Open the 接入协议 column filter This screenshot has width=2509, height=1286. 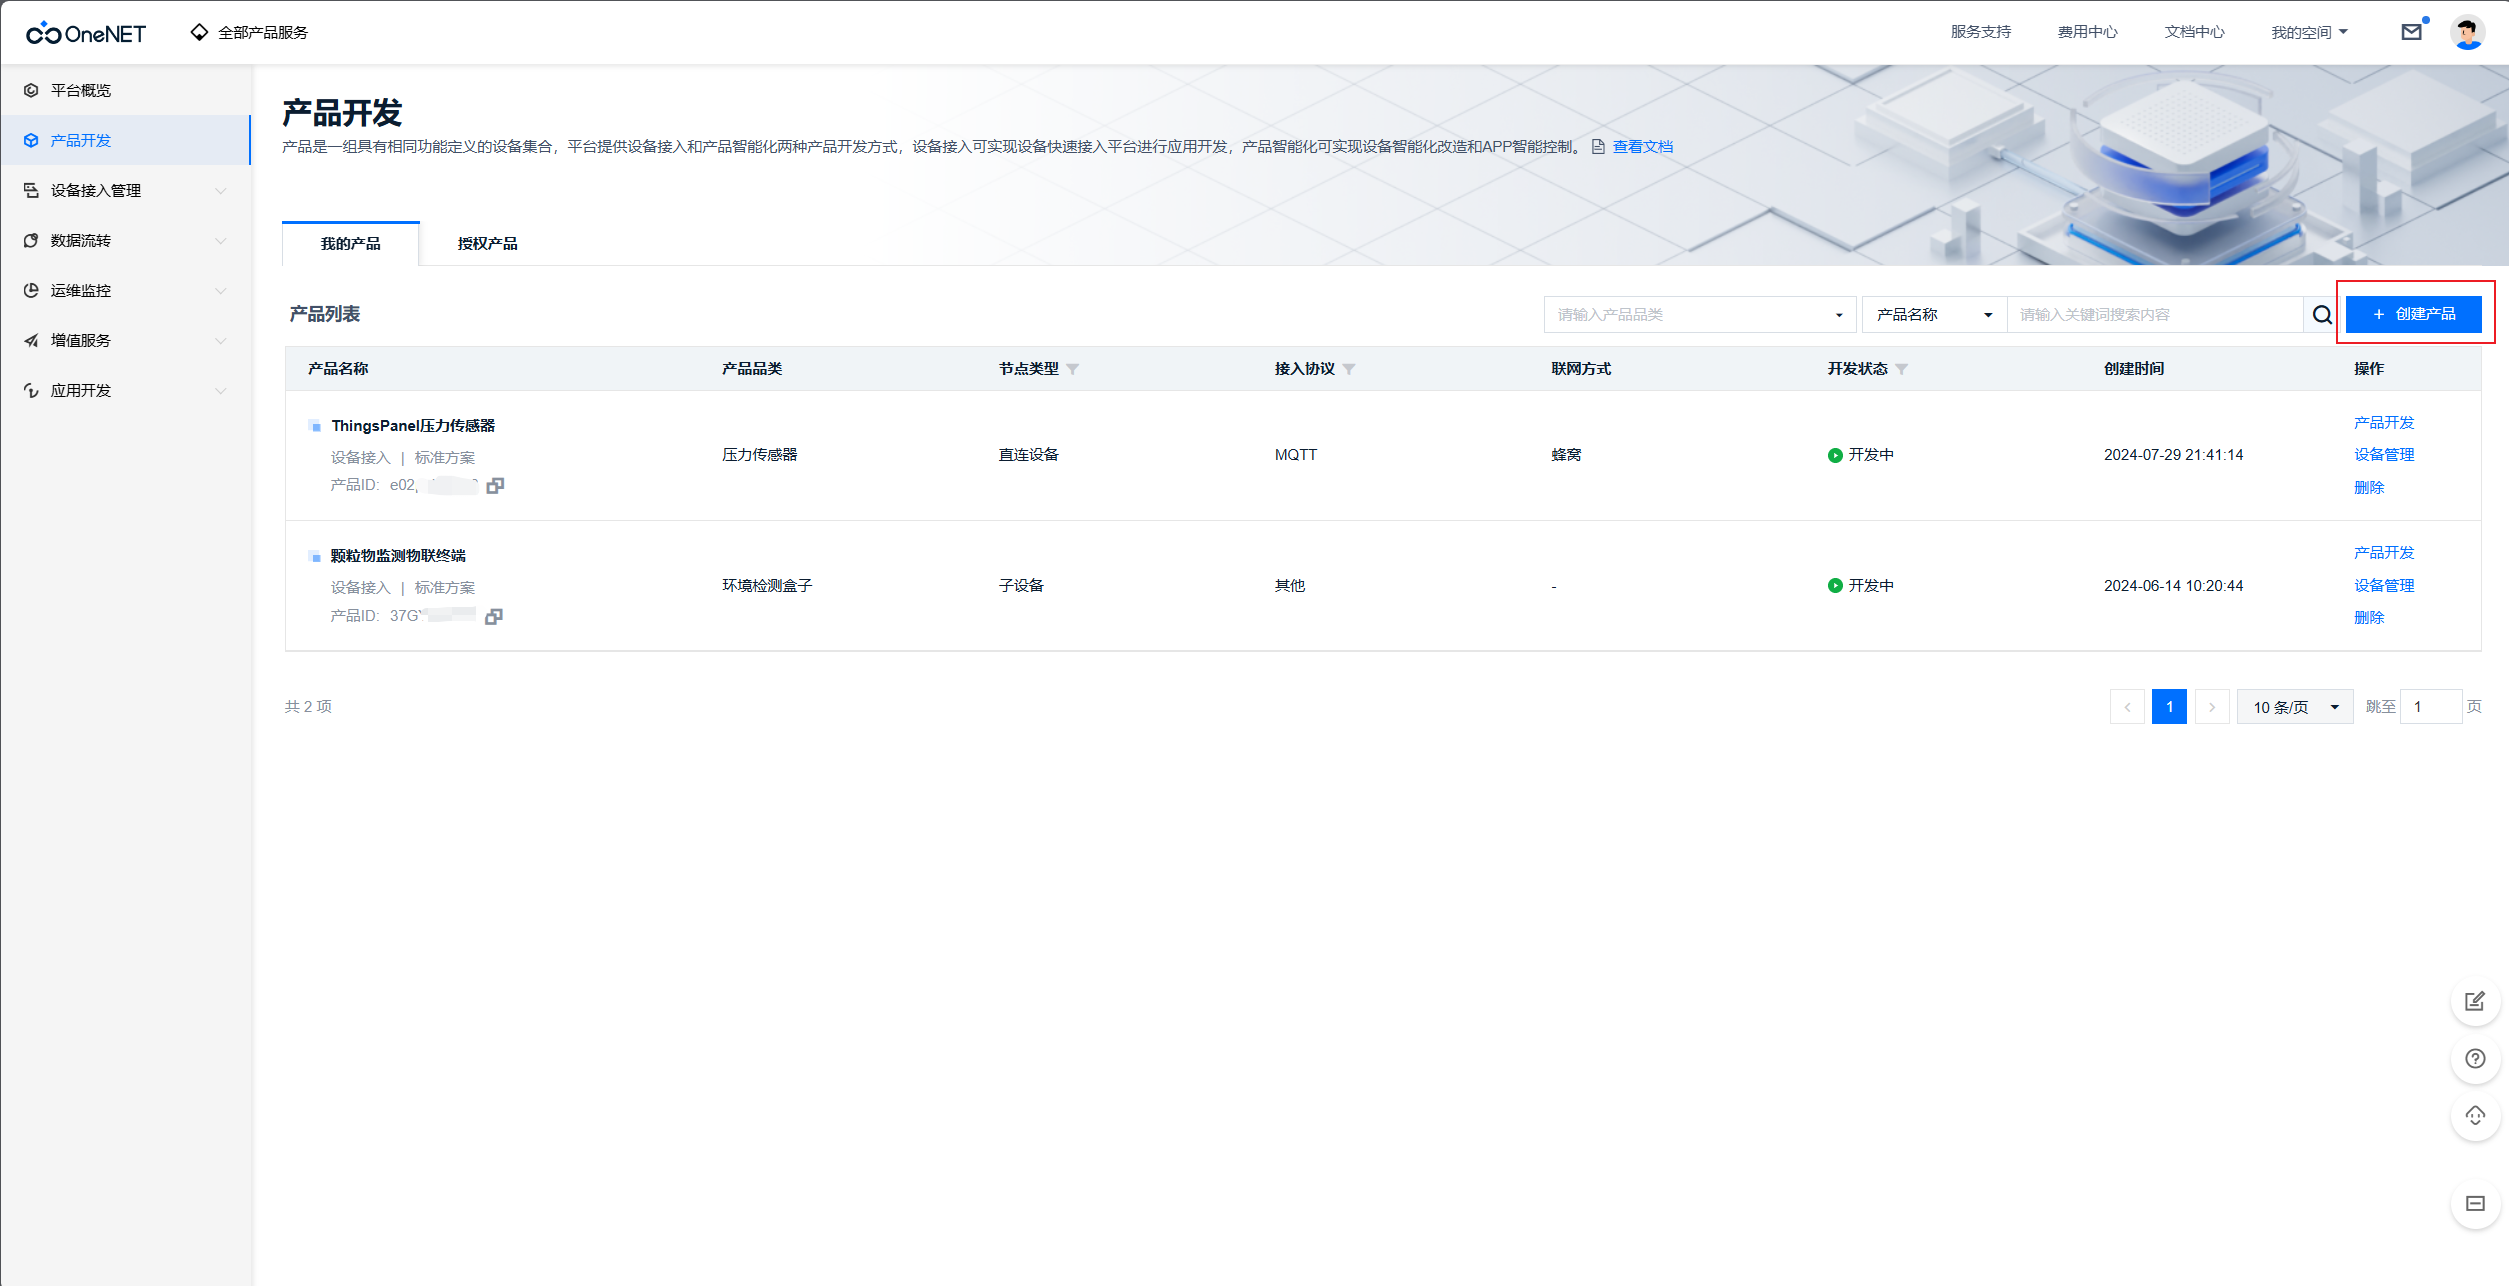1349,369
